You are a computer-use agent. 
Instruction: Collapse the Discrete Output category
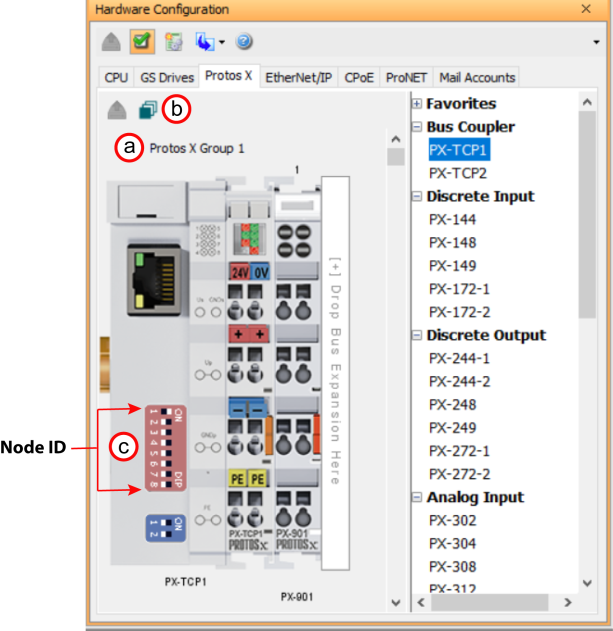(416, 336)
